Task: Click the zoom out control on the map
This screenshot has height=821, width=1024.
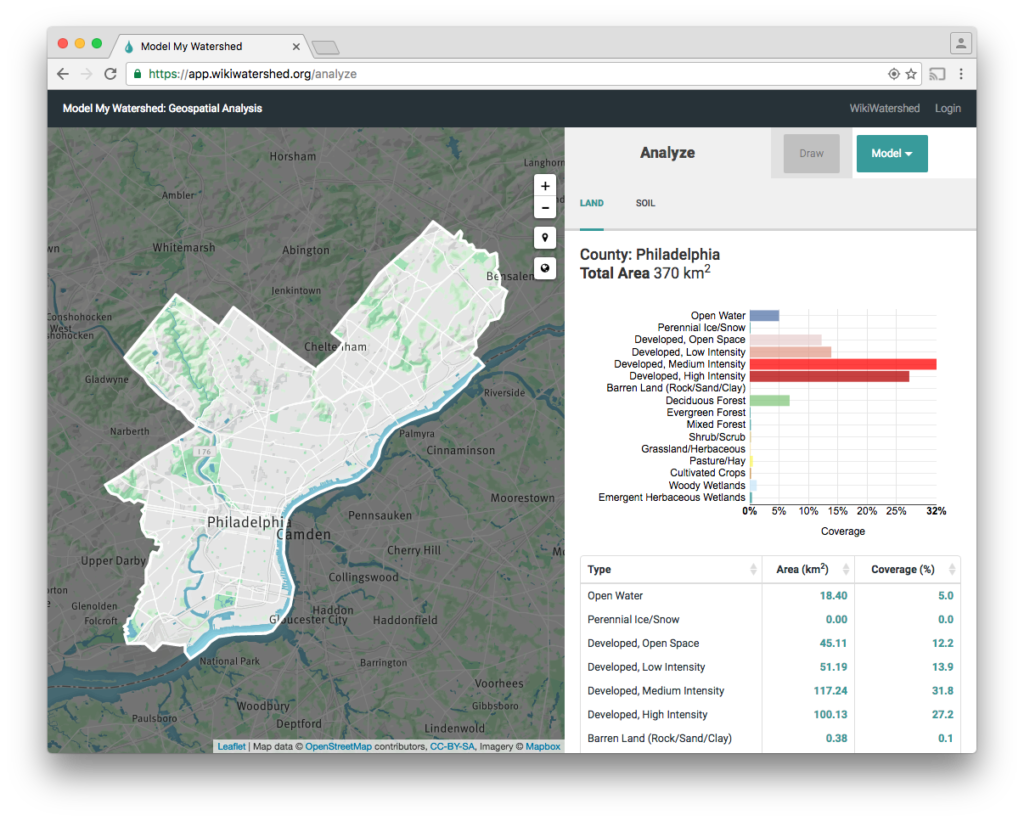Action: click(545, 207)
